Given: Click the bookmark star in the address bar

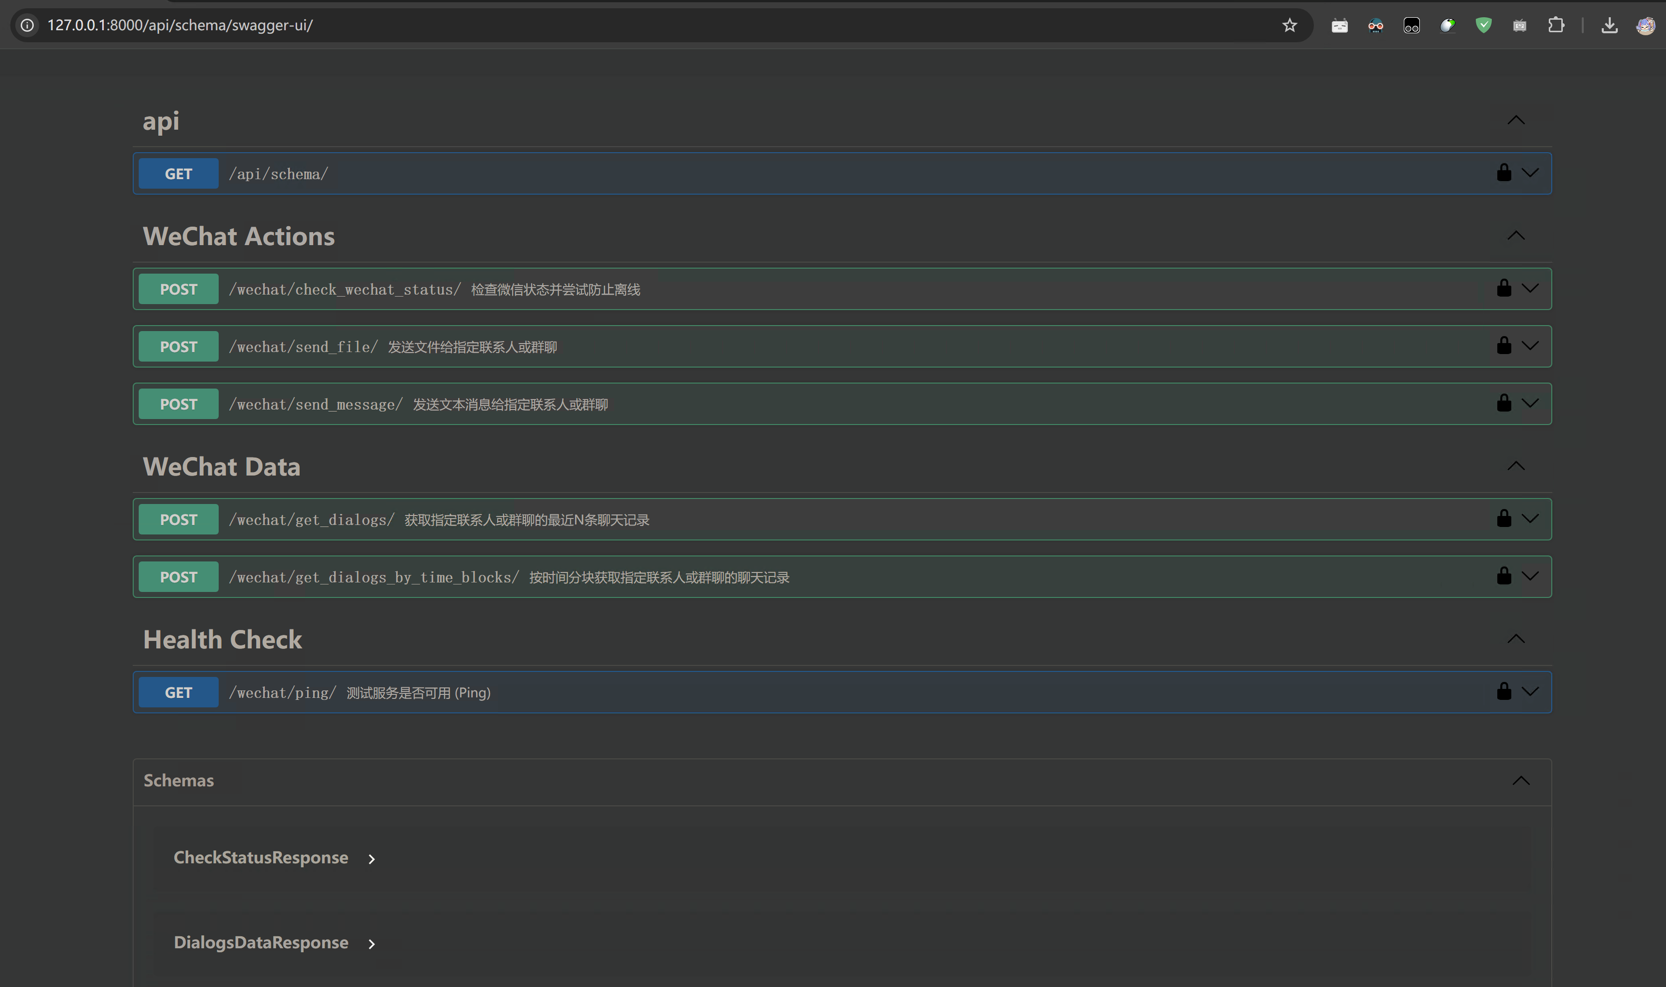Looking at the screenshot, I should pyautogui.click(x=1290, y=26).
